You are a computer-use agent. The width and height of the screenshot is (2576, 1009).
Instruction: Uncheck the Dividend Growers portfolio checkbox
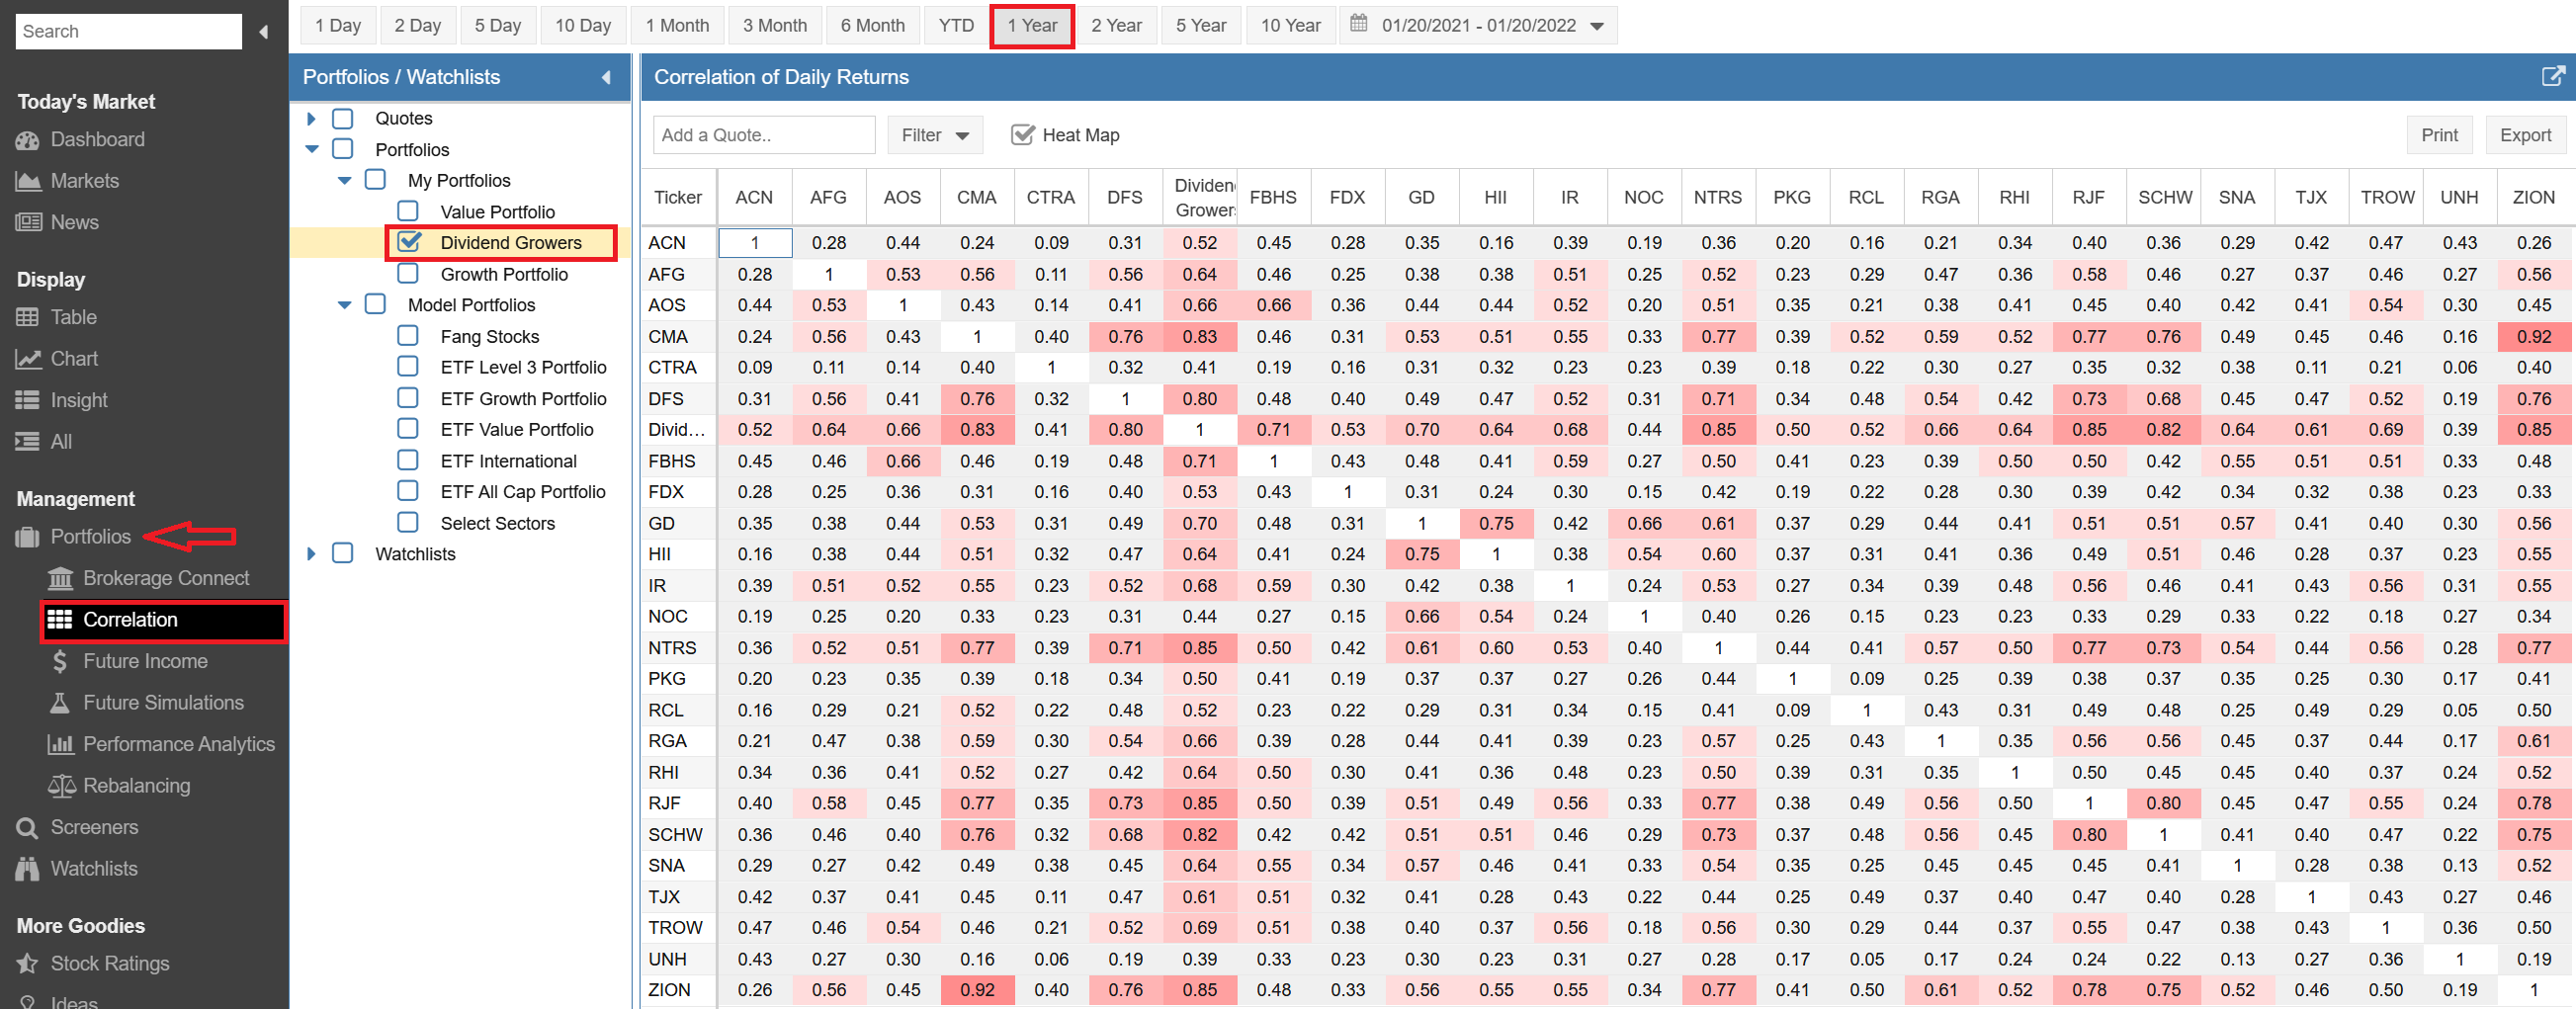point(408,242)
